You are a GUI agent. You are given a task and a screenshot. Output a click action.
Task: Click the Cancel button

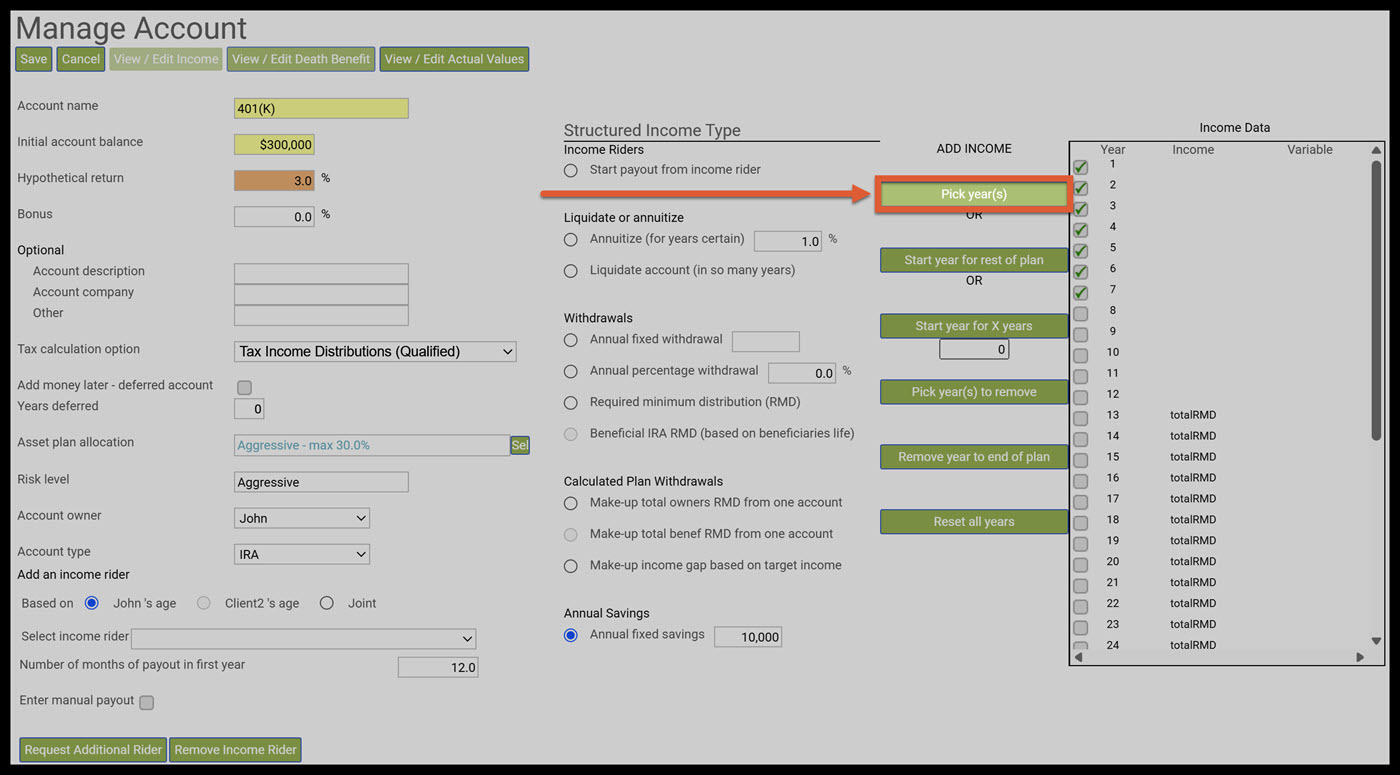80,59
